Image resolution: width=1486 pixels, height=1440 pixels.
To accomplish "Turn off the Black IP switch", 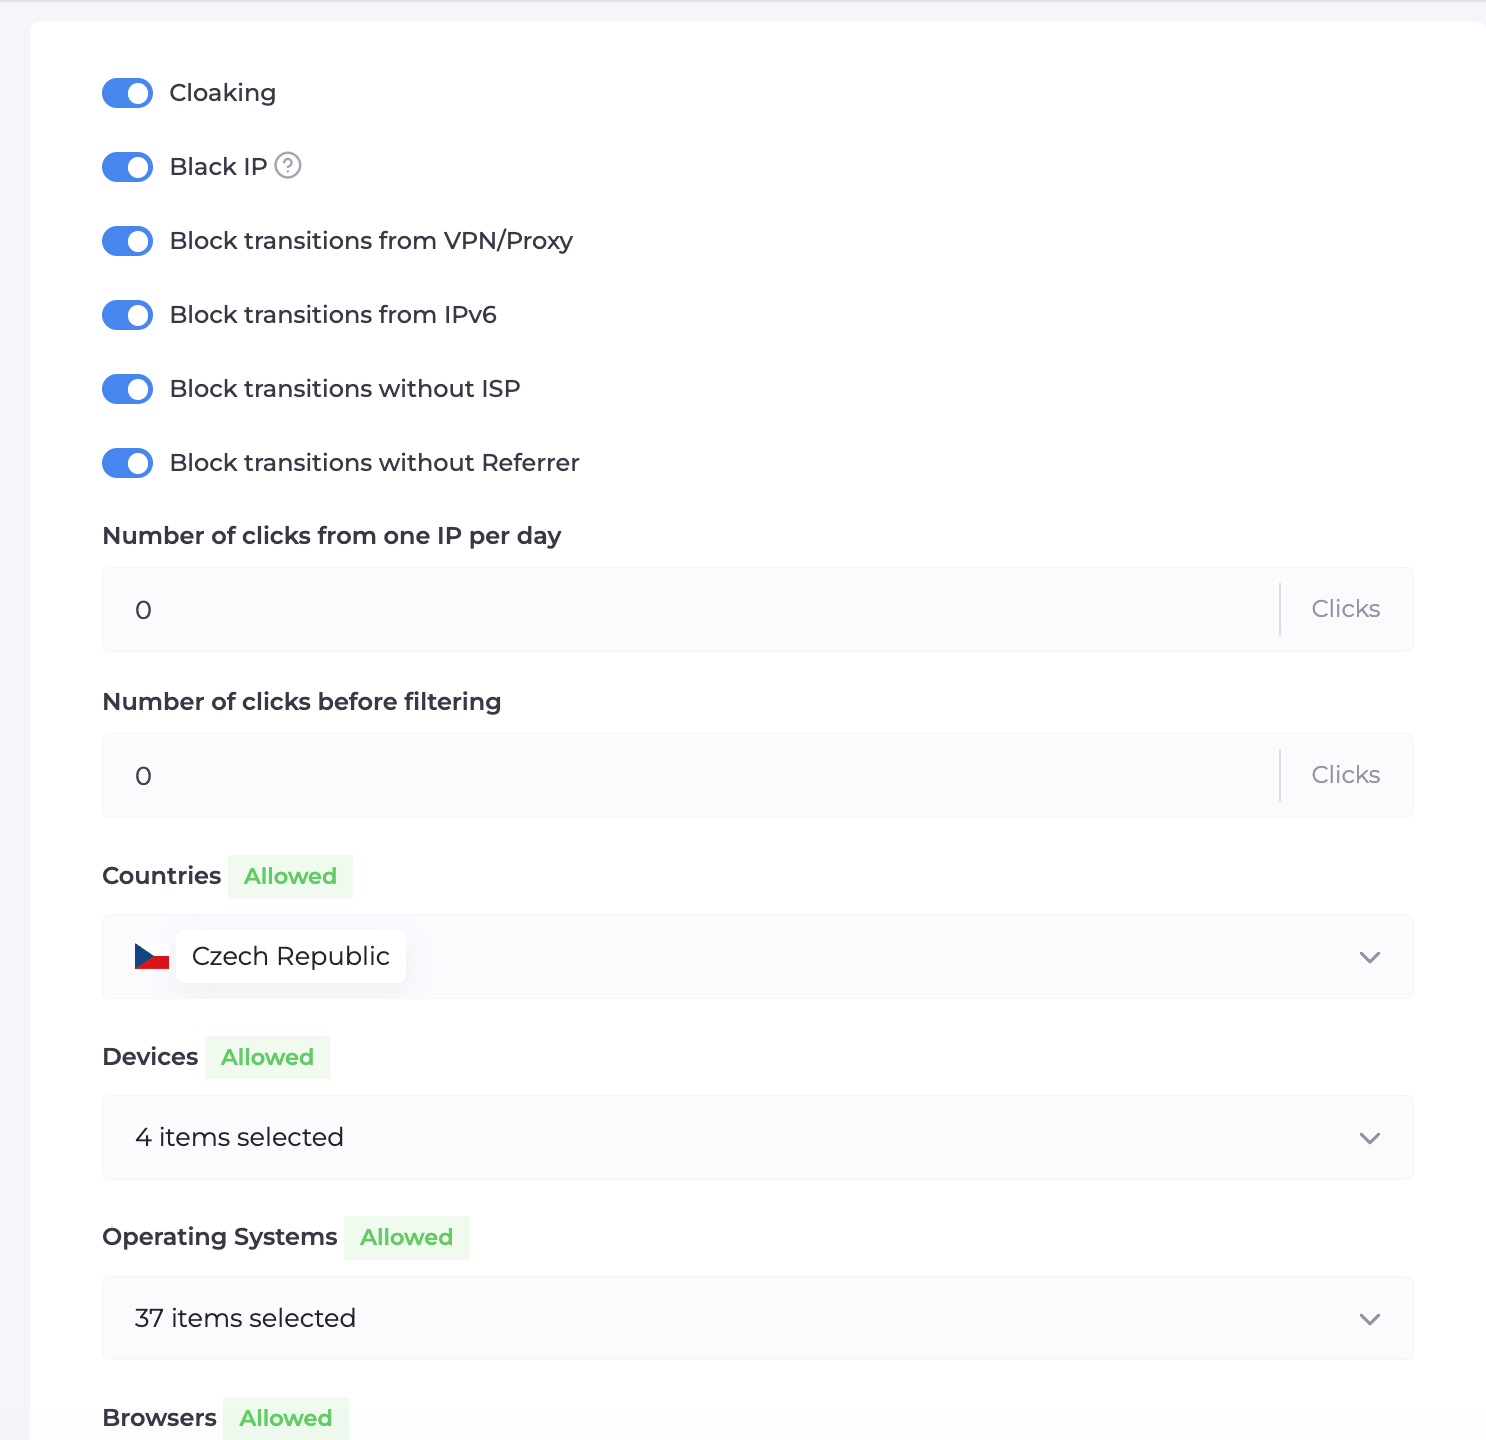I will click(128, 167).
